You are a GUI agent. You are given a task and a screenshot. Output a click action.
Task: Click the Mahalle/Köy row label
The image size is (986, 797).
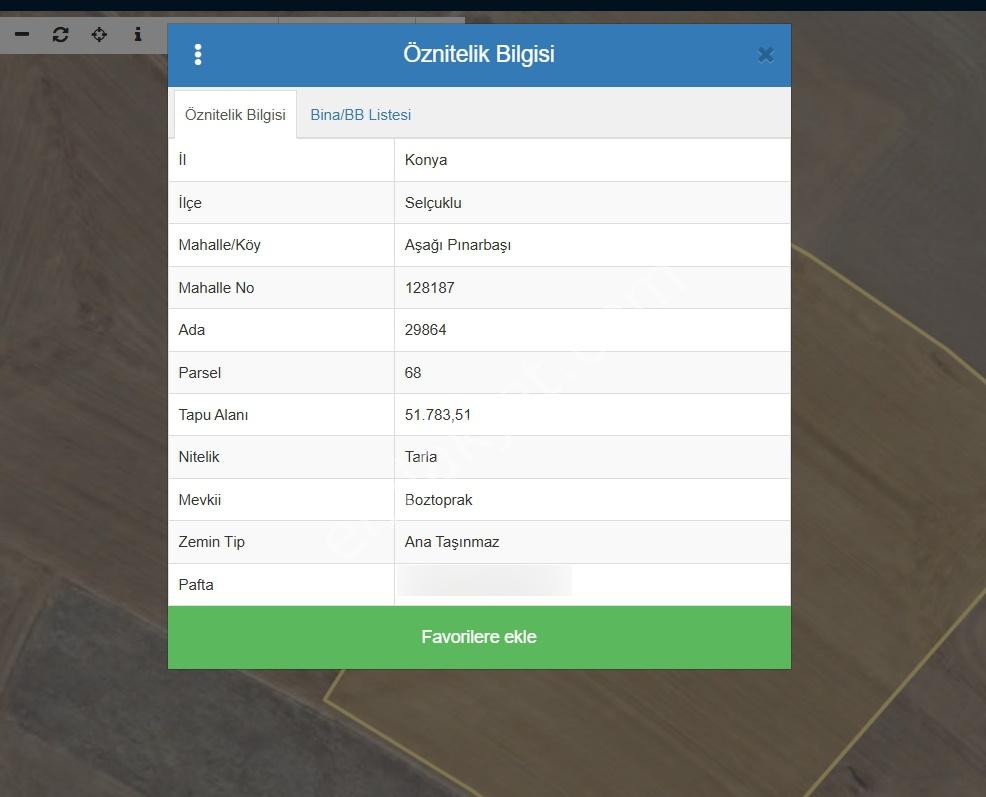coord(219,245)
